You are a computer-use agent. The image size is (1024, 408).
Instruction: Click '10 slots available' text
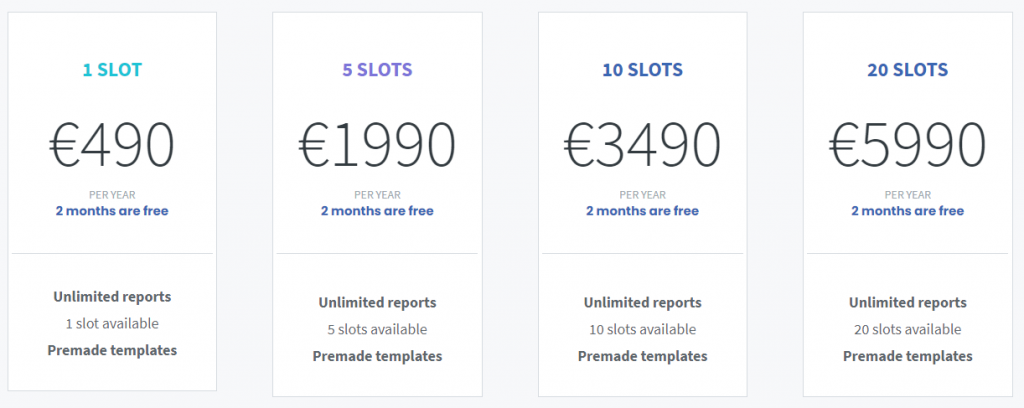[642, 329]
